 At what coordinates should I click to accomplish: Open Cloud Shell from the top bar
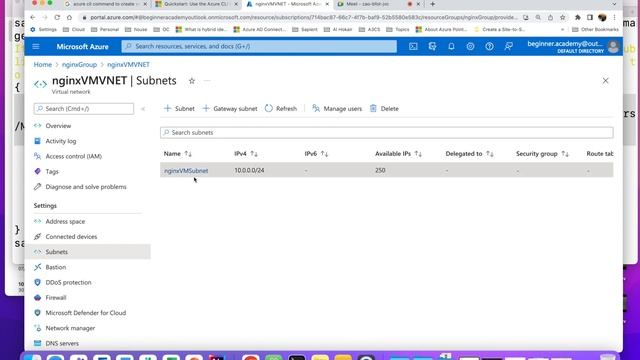point(413,47)
